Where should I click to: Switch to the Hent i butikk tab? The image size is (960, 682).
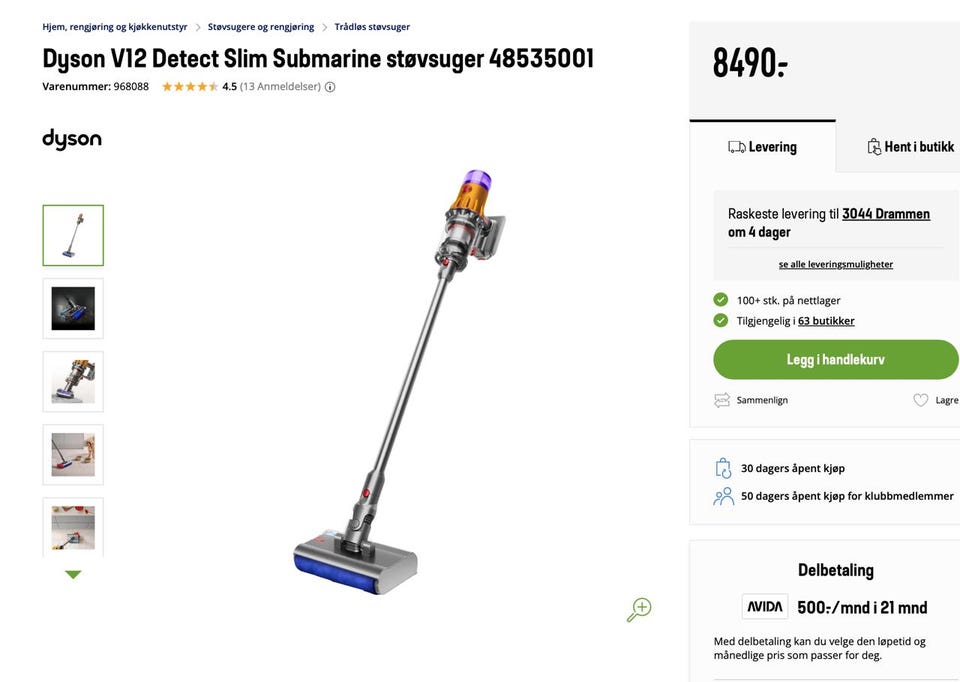coord(910,147)
